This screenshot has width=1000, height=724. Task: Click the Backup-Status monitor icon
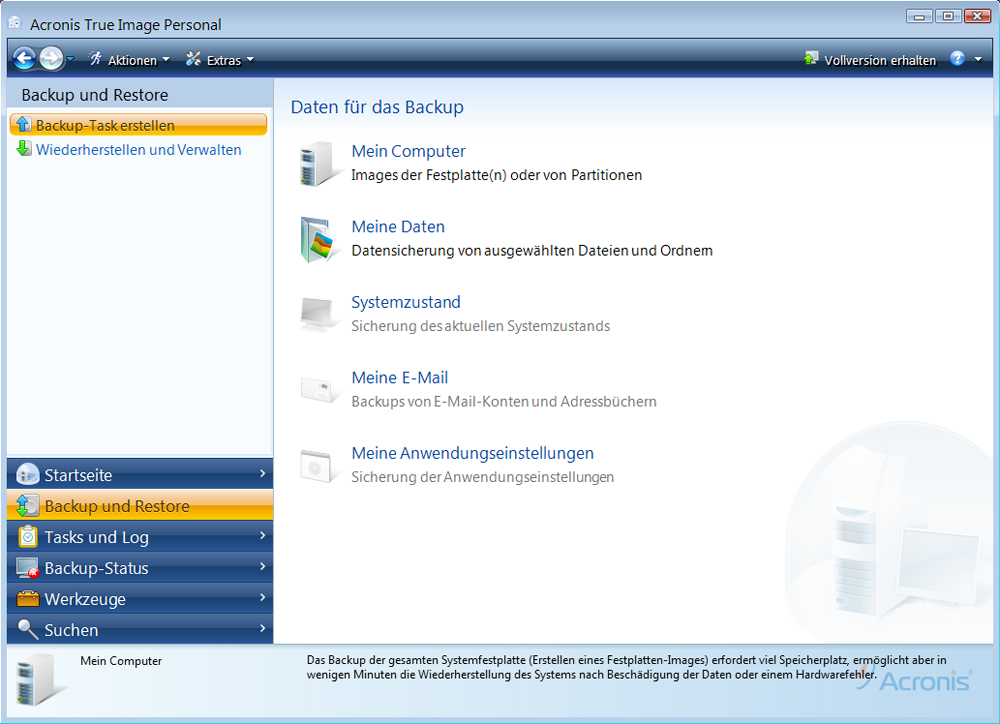click(x=27, y=568)
